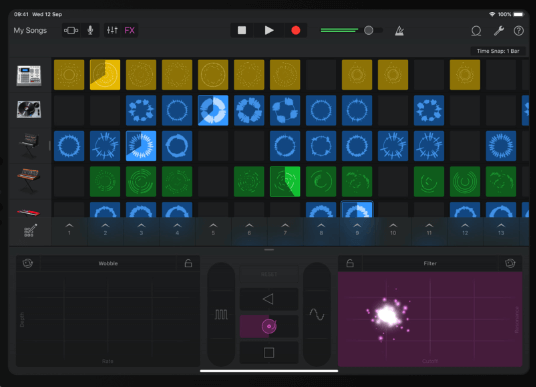This screenshot has width=536, height=387.
Task: Tap the microphone input icon
Action: tap(90, 30)
